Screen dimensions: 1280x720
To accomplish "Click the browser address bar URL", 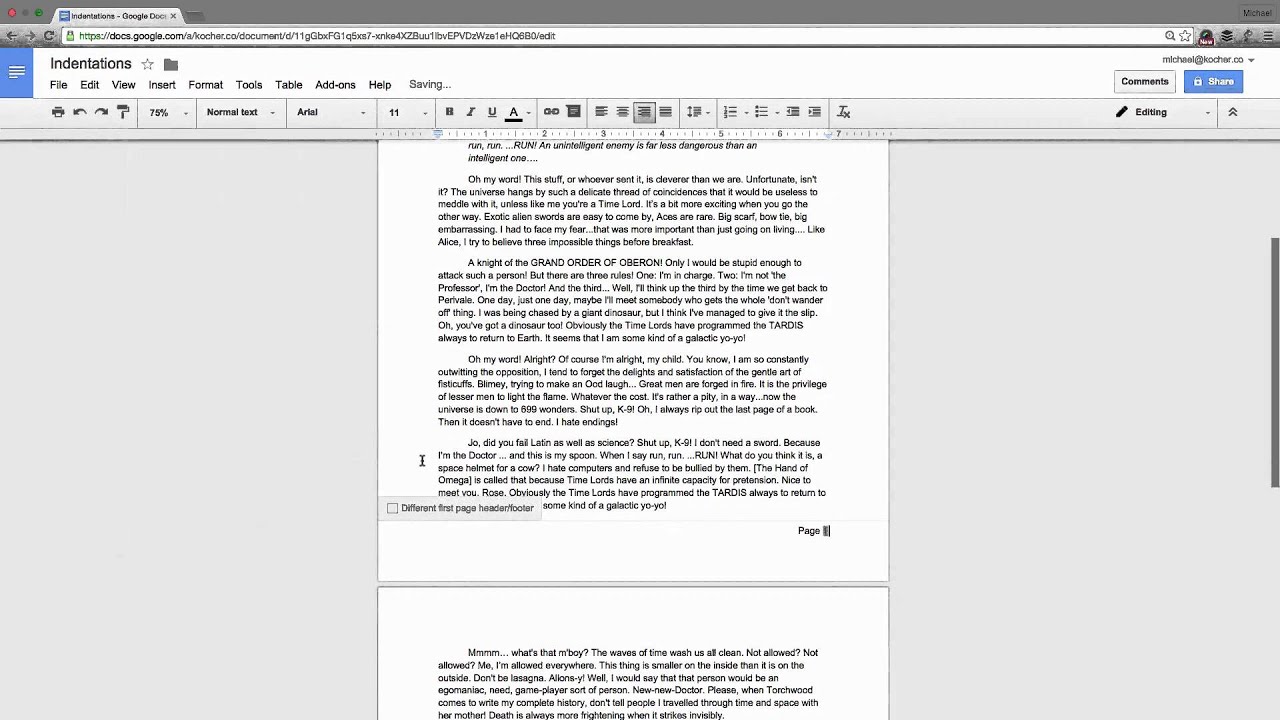I will pyautogui.click(x=317, y=36).
